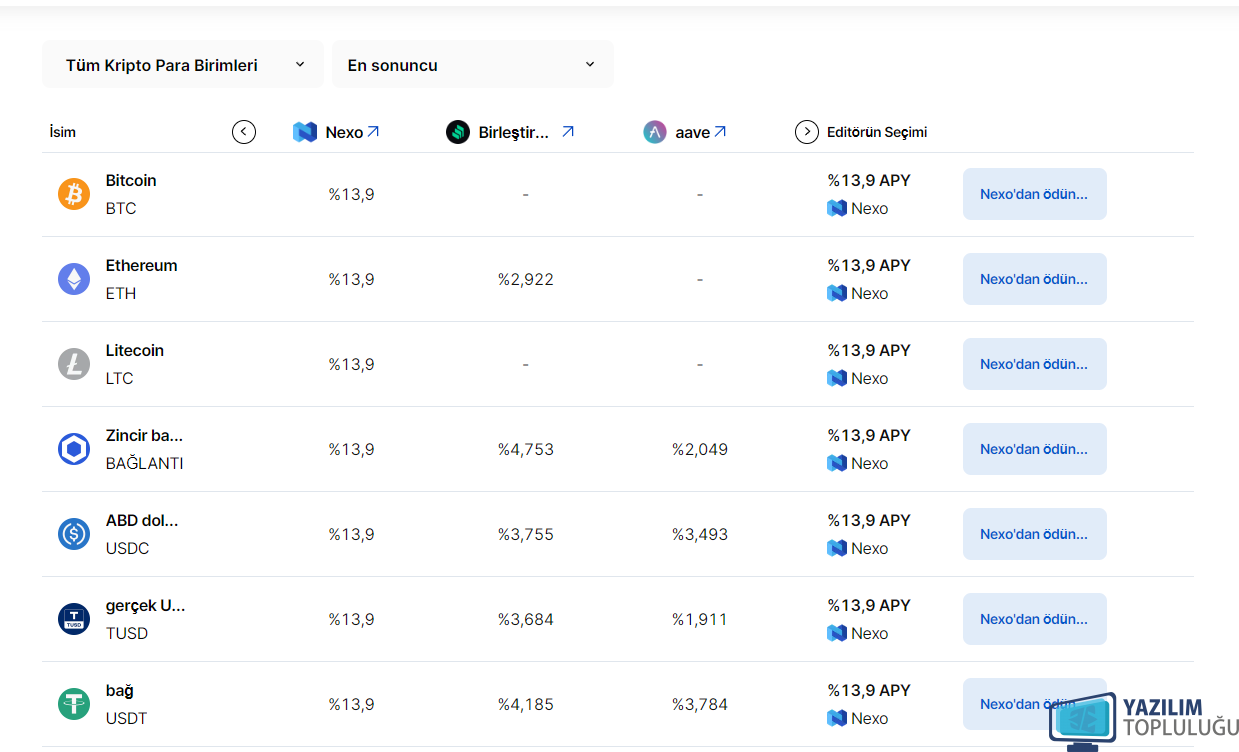This screenshot has height=752, width=1239.
Task: Click the Compound logo in Birleştir column header
Action: [458, 132]
